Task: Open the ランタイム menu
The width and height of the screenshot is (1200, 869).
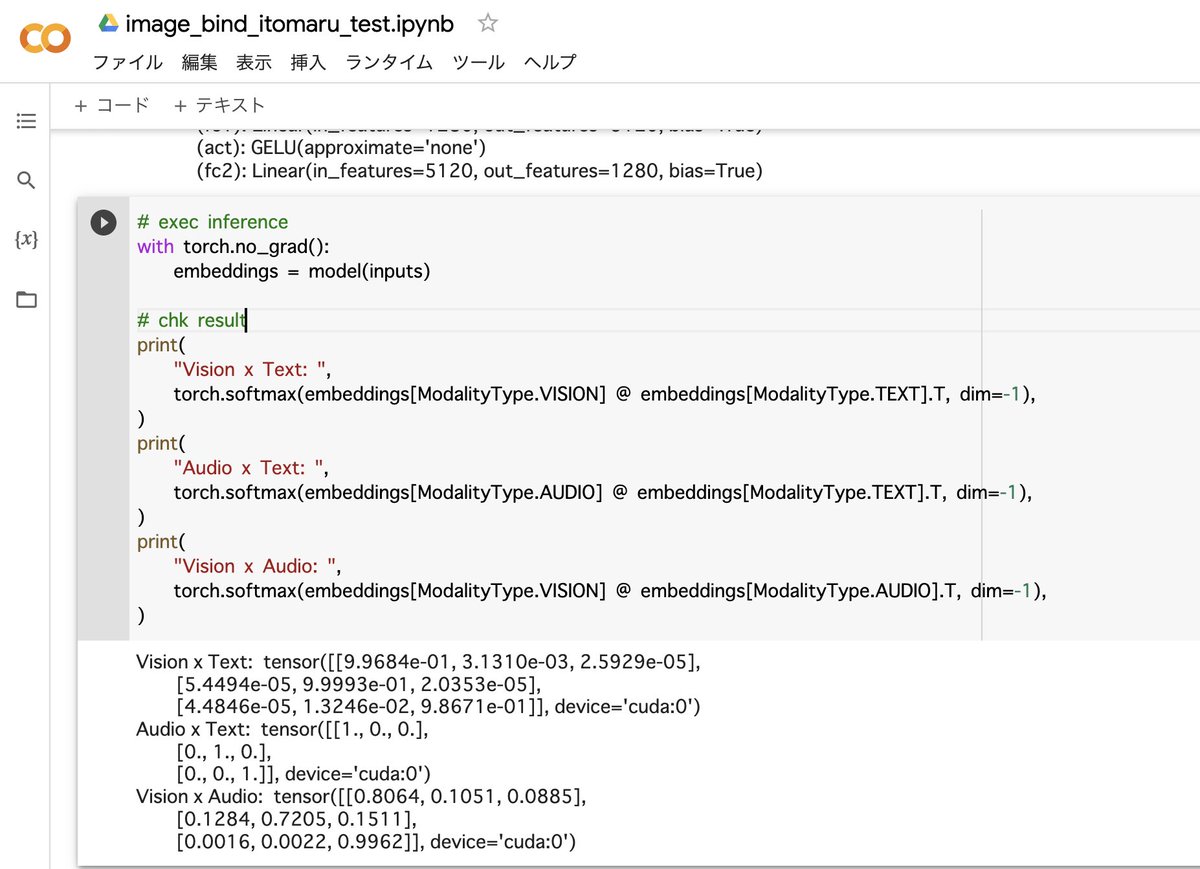Action: tap(389, 62)
